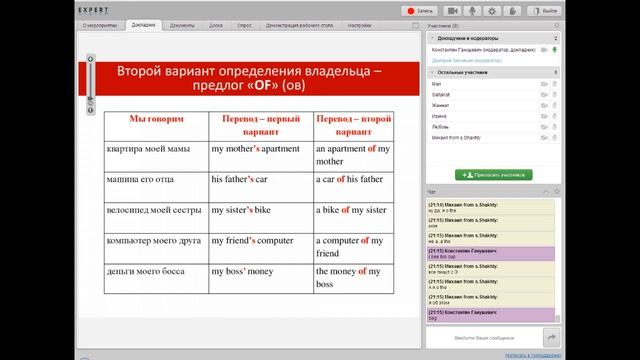Switch to the Документы tab

(182, 25)
